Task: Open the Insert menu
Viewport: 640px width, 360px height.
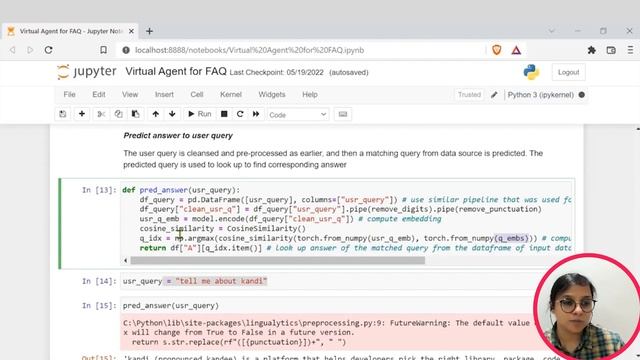Action: click(164, 94)
